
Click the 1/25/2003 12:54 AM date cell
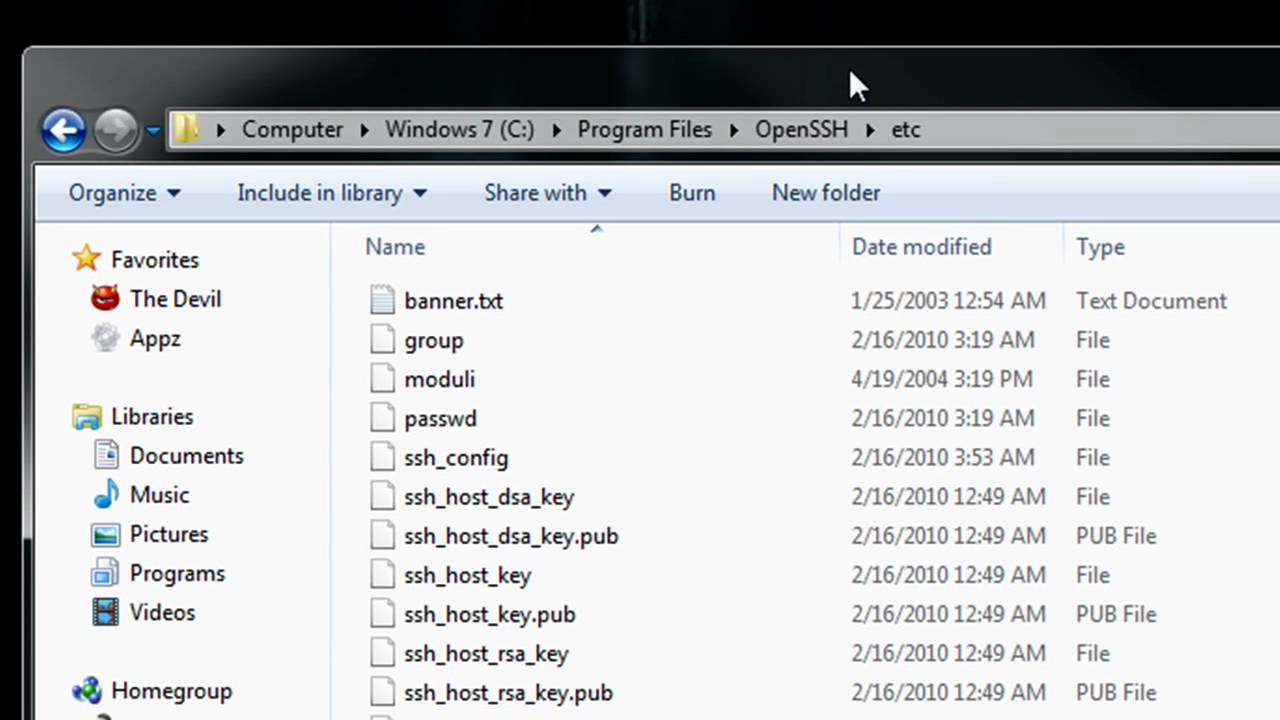click(948, 301)
